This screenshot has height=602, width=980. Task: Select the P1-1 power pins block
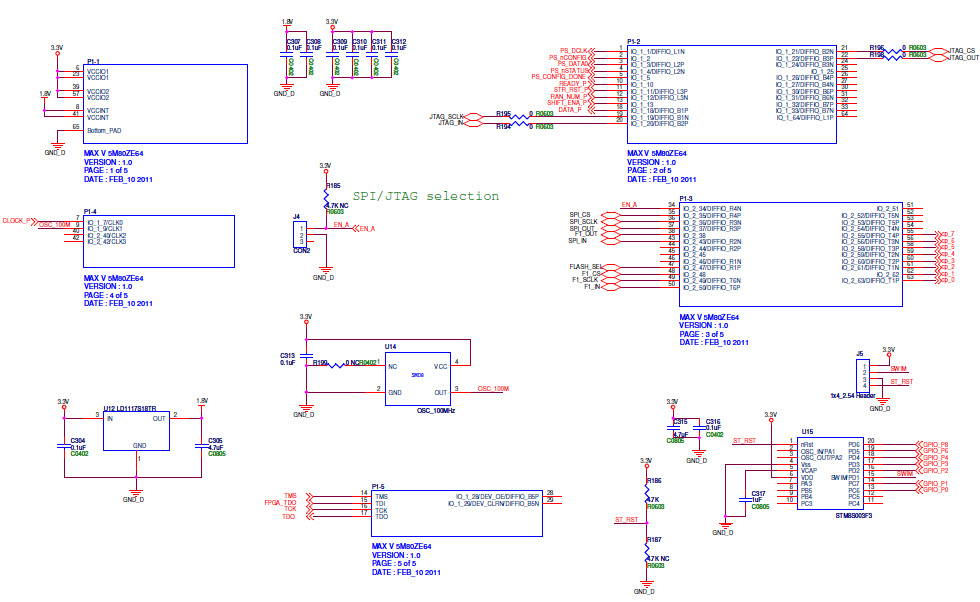tap(166, 104)
